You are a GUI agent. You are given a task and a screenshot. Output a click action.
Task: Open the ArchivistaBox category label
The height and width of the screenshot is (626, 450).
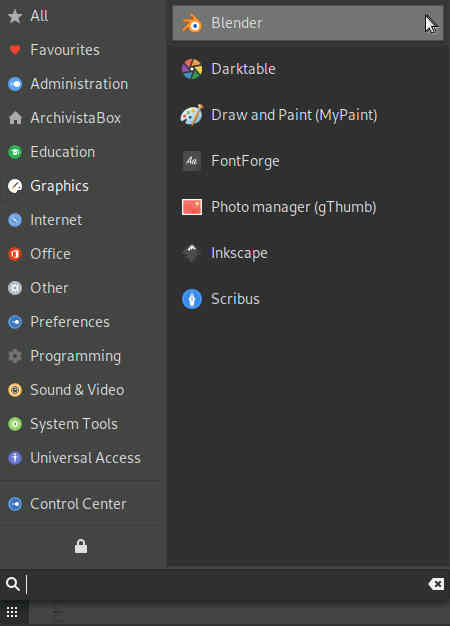[75, 118]
